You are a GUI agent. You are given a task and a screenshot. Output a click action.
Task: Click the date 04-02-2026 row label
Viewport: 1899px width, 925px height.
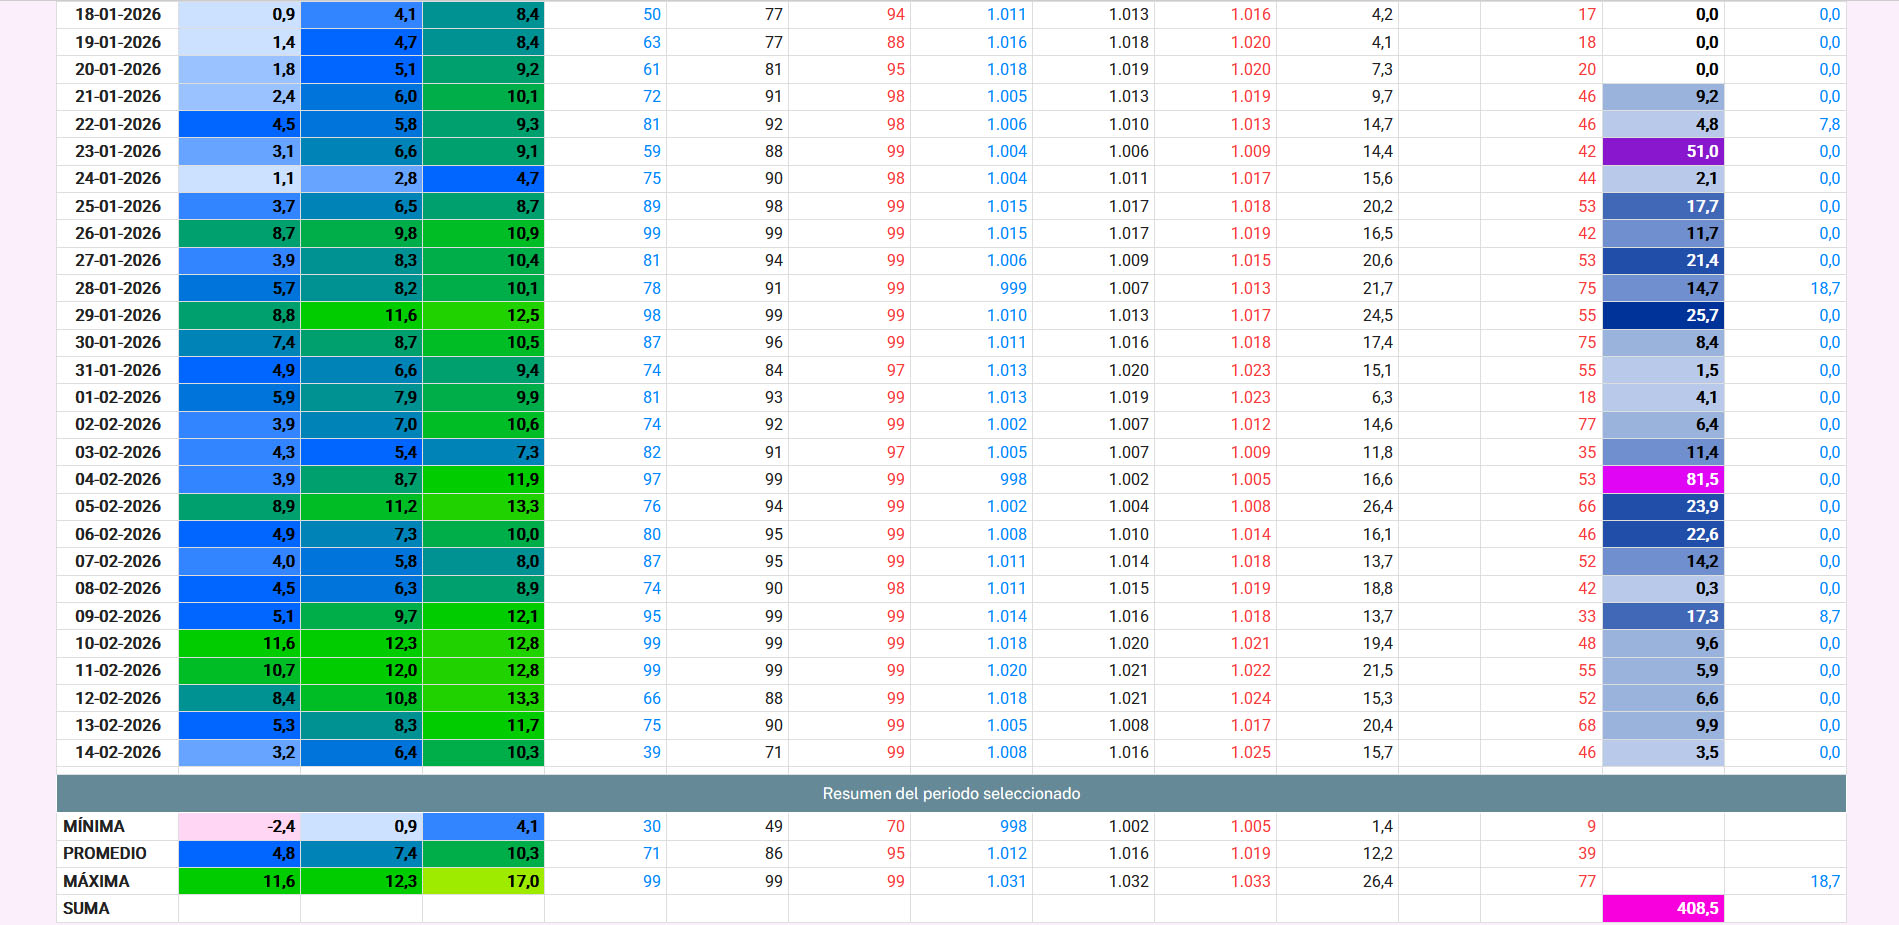tap(118, 479)
